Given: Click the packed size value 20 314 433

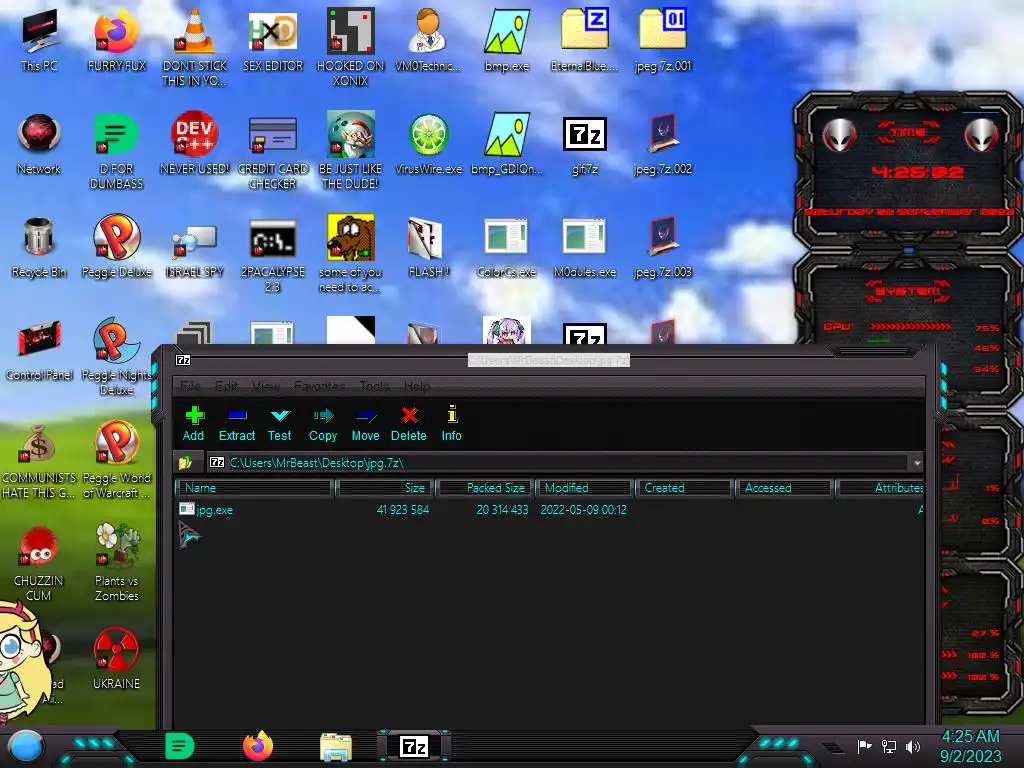Looking at the screenshot, I should point(502,510).
